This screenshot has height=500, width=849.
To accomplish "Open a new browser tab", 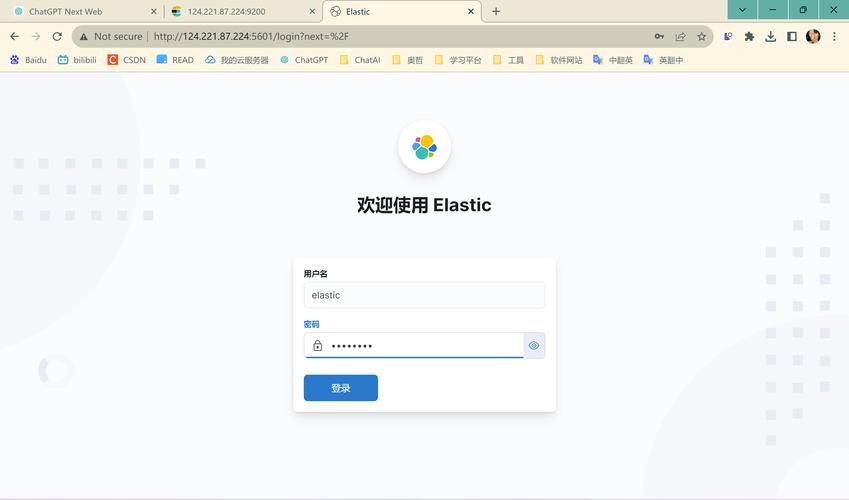I will click(496, 11).
